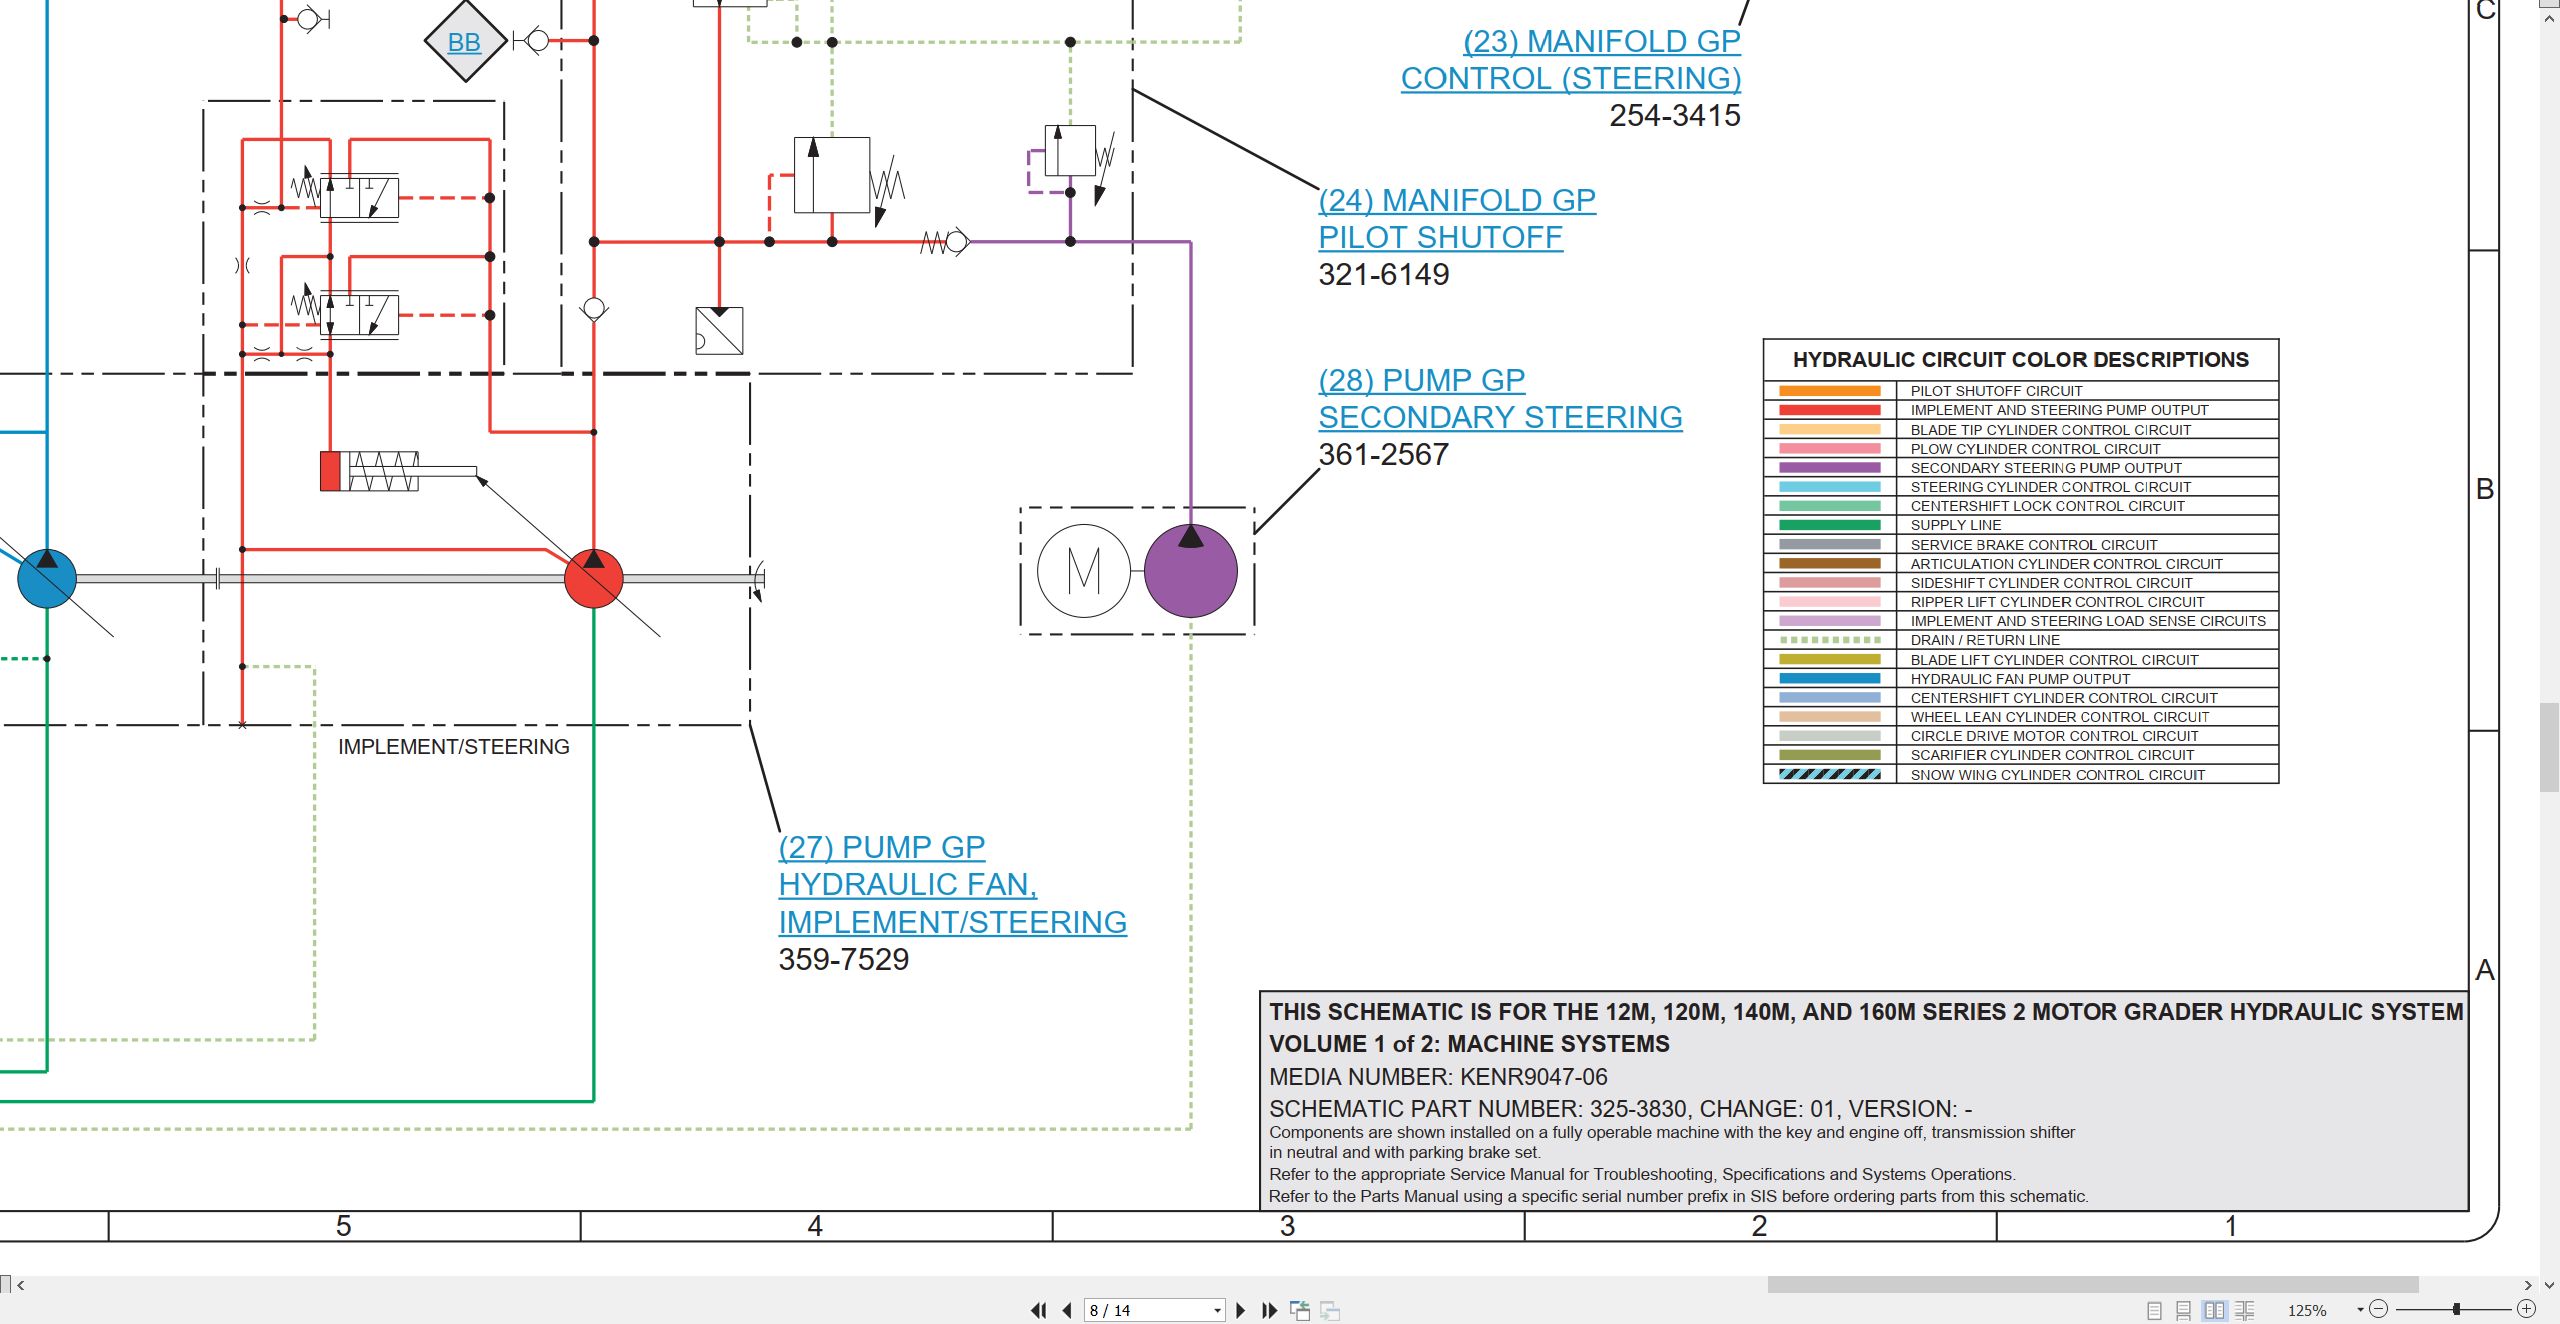The height and width of the screenshot is (1324, 2560).
Task: Open the (28) Pump GP Secondary Steering link
Action: pyautogui.click(x=1500, y=399)
